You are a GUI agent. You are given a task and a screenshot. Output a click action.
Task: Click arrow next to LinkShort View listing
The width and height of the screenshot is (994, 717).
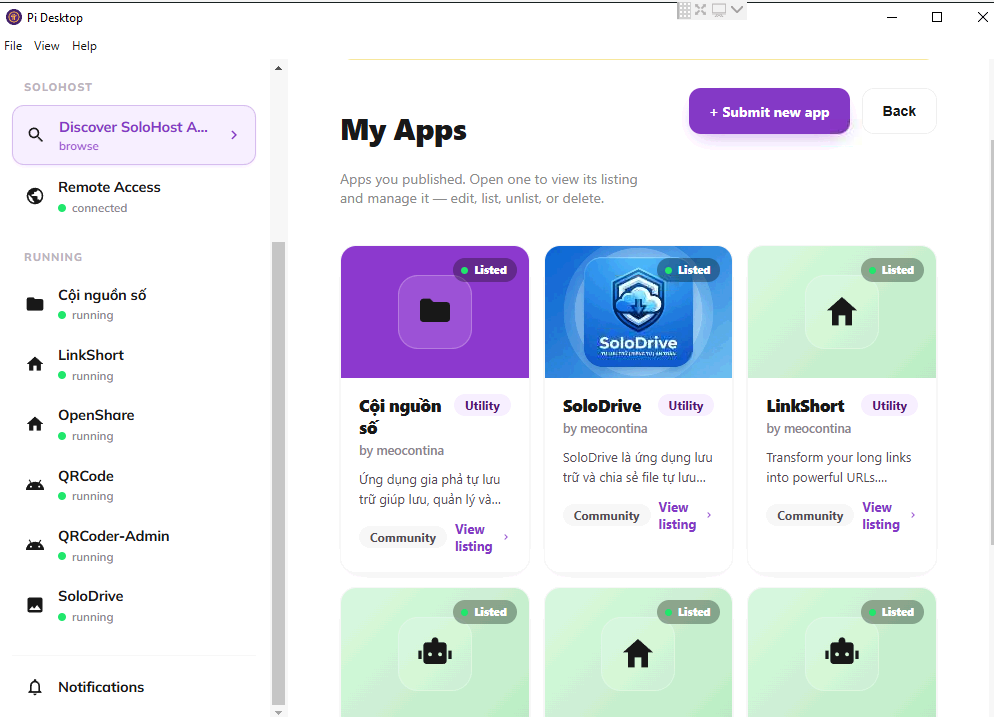(x=913, y=515)
